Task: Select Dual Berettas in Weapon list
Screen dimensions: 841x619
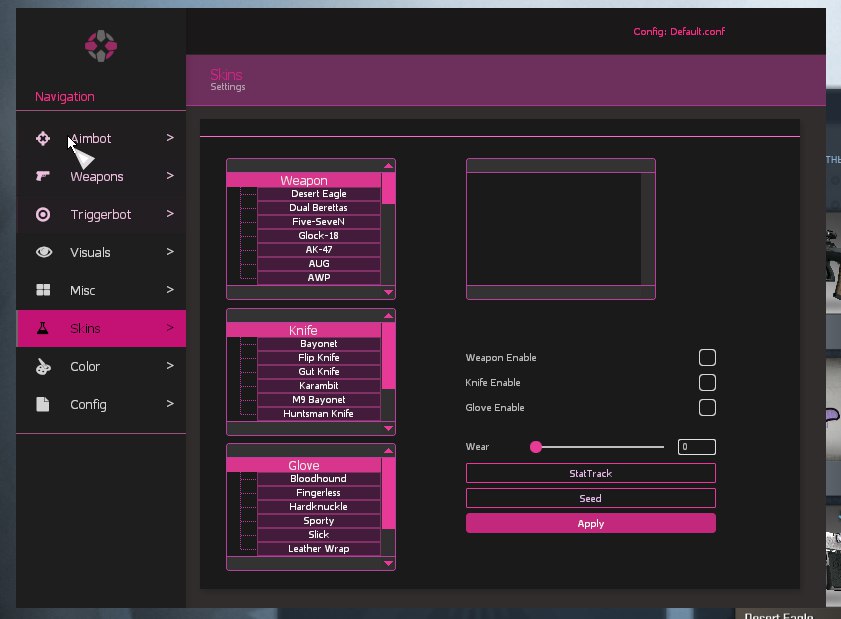Action: (x=319, y=208)
